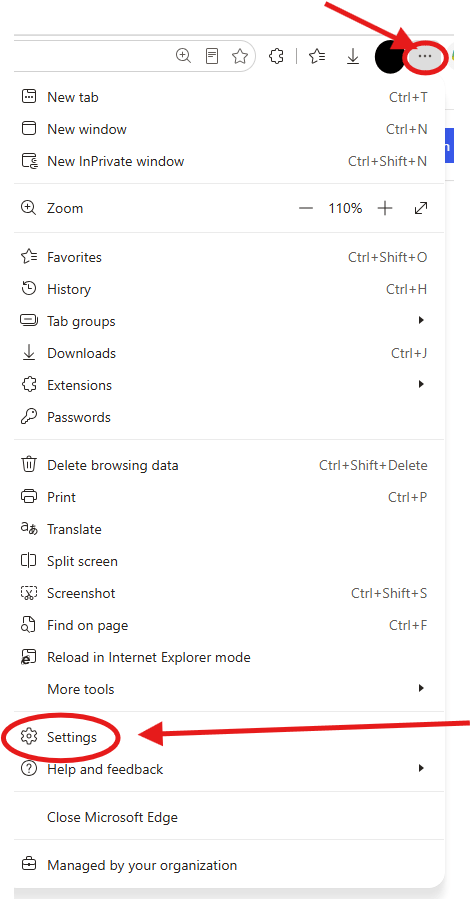Click the three-dot Settings and more button
Image resolution: width=470 pixels, height=899 pixels.
pyautogui.click(x=425, y=56)
